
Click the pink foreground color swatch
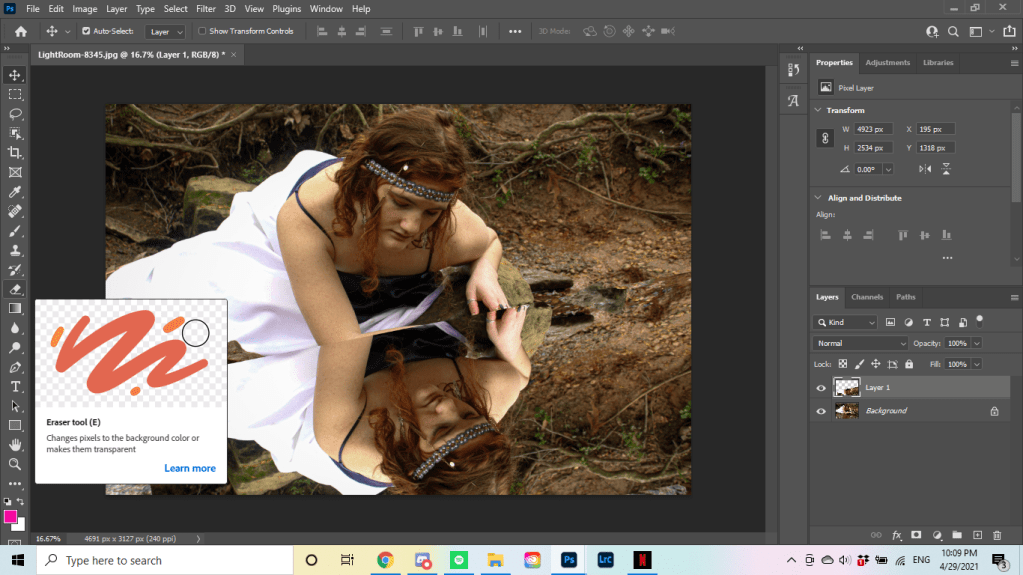click(x=10, y=517)
